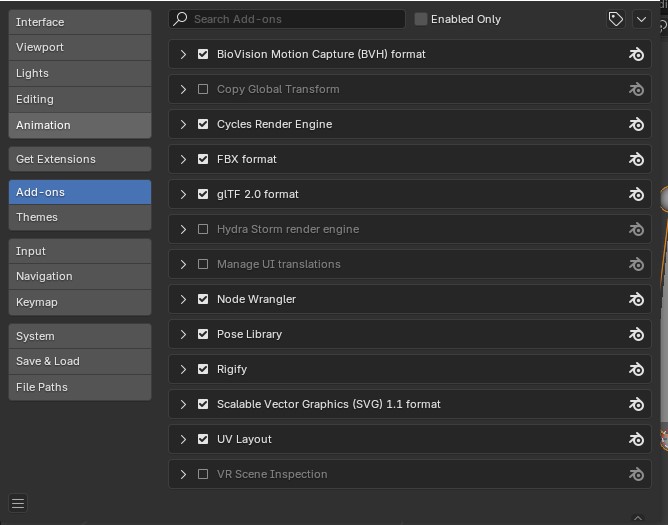The image size is (668, 525).
Task: Expand the Cycles Render Engine details chevron
Action: [183, 124]
